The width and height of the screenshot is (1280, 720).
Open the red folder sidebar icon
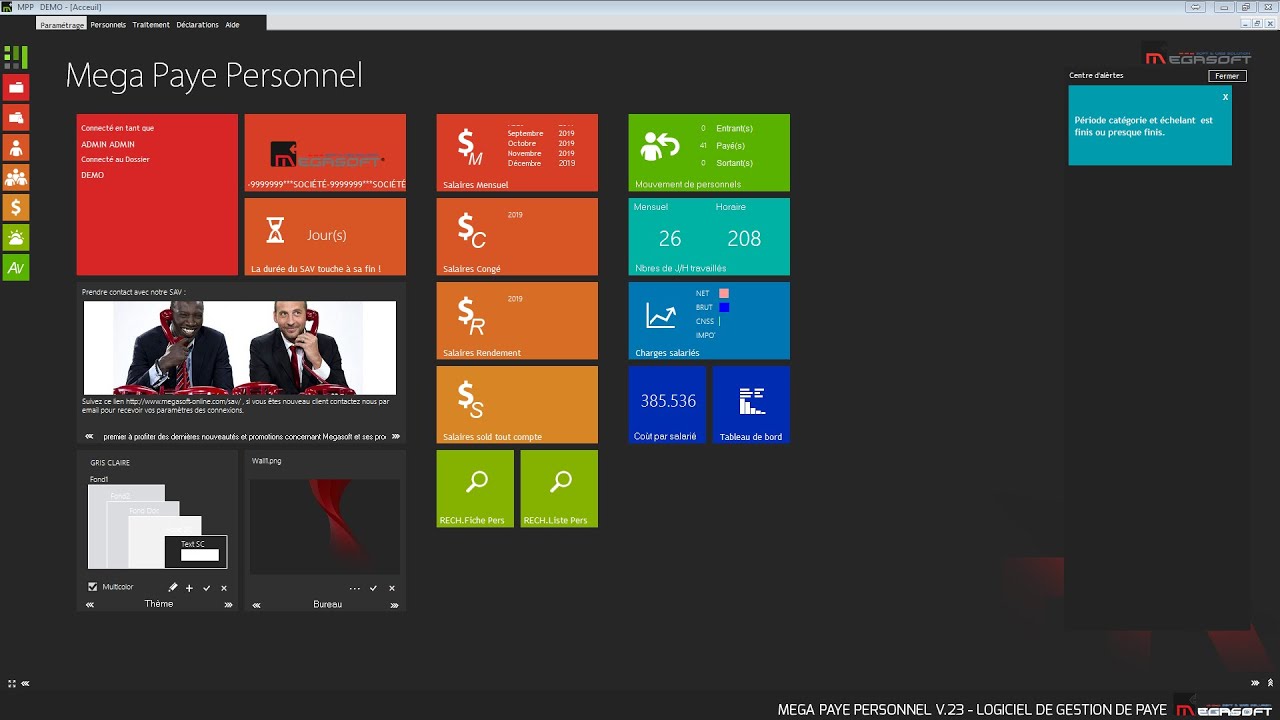(16, 87)
